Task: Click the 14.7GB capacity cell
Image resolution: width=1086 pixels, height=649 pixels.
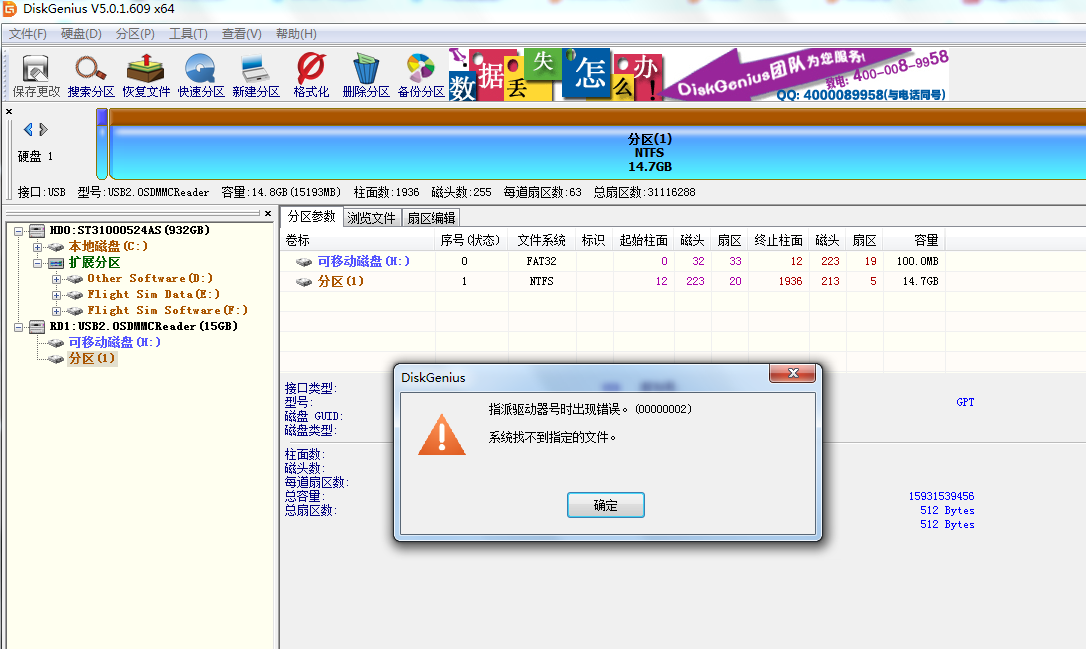Action: pyautogui.click(x=920, y=282)
